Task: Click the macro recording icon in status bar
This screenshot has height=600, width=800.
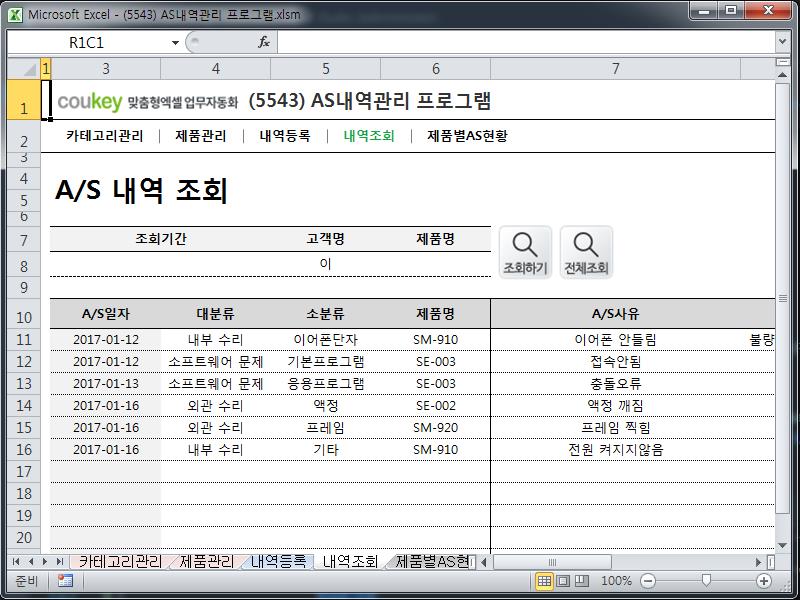Action: click(65, 581)
